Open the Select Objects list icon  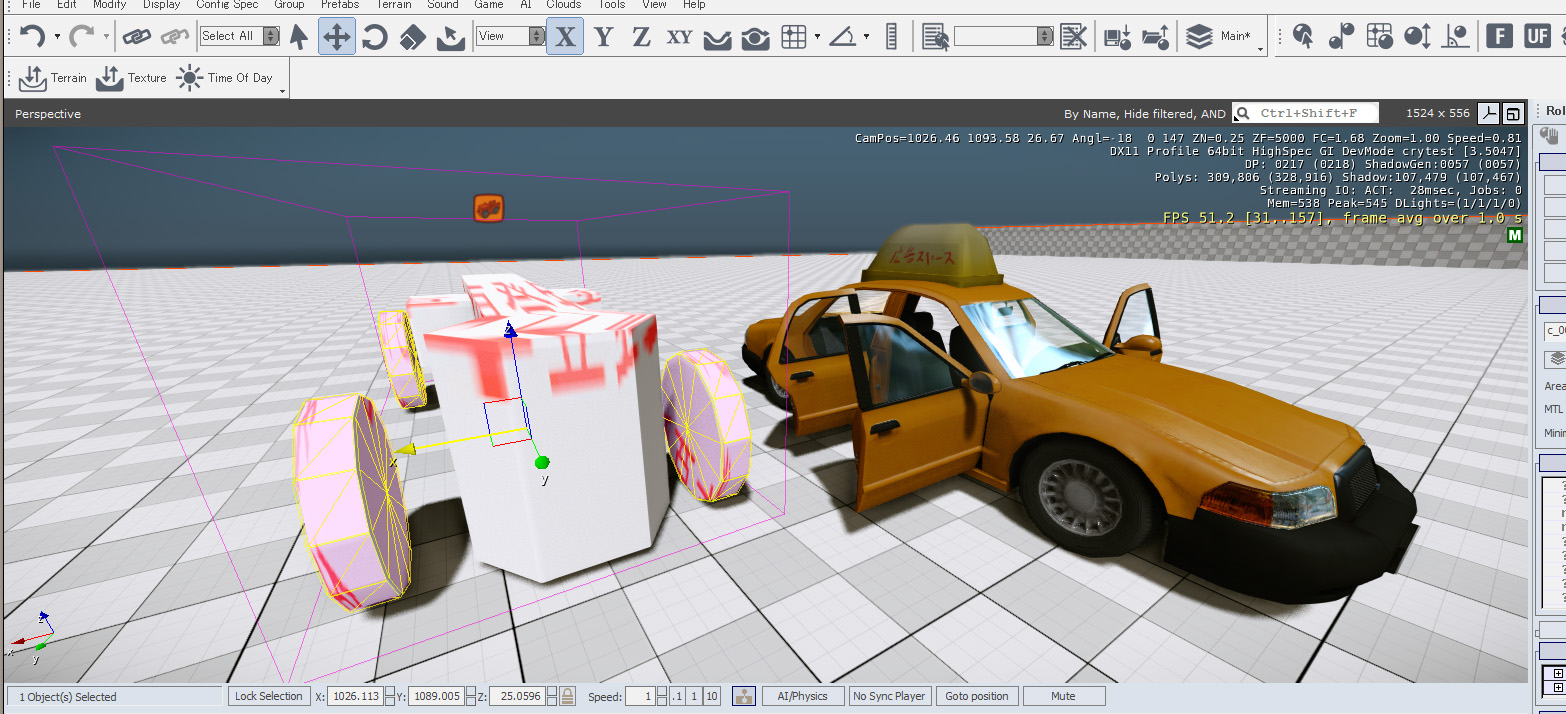936,37
